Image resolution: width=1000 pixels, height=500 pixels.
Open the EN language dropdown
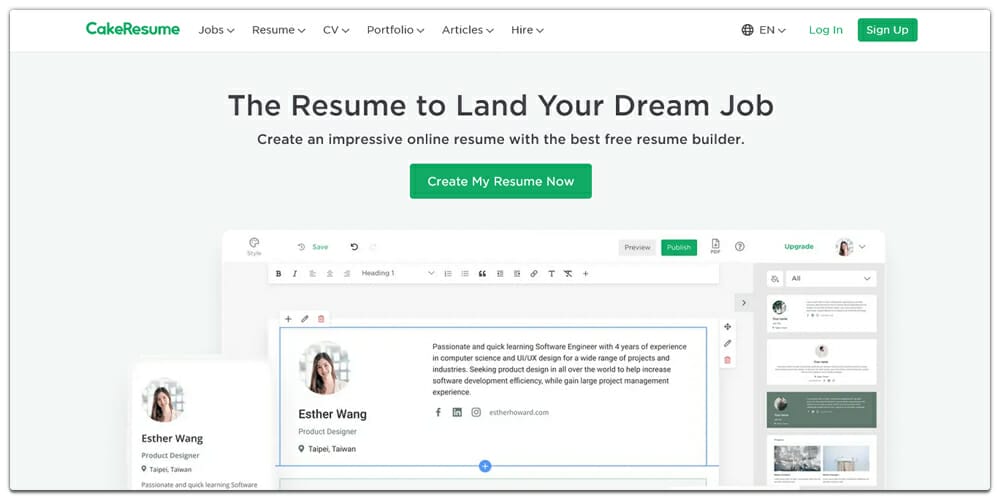[x=772, y=30]
